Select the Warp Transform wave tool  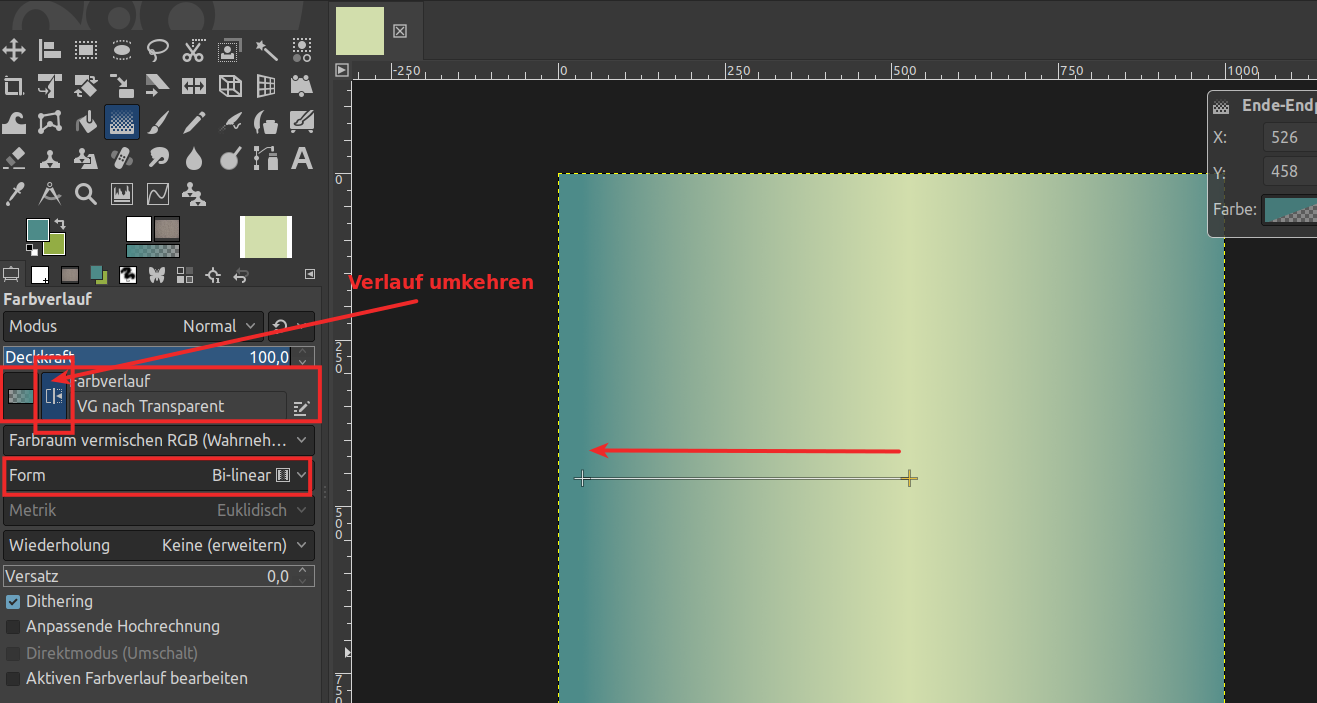(x=14, y=122)
